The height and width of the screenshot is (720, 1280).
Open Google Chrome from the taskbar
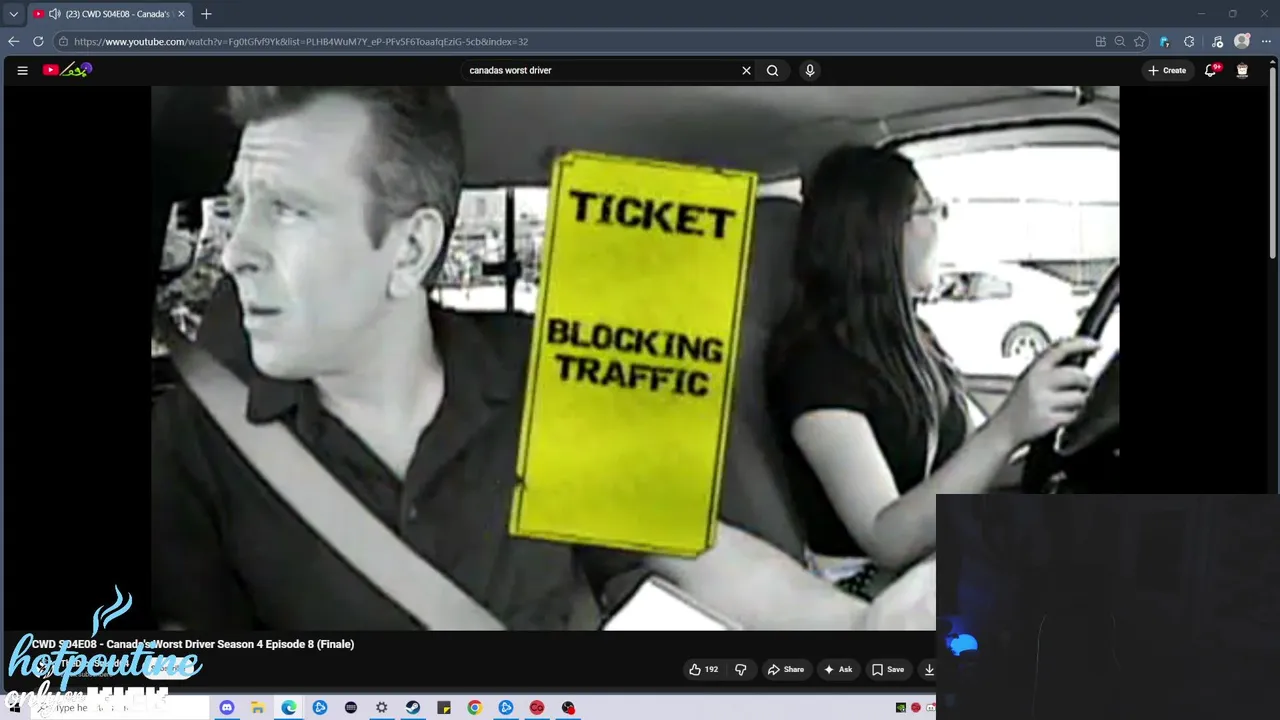475,707
